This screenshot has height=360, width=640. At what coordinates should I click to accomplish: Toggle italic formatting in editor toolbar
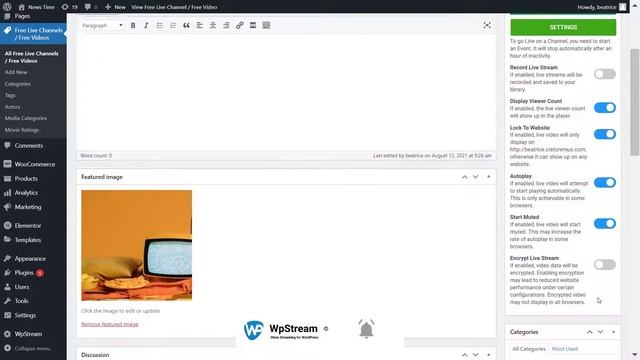pyautogui.click(x=146, y=25)
